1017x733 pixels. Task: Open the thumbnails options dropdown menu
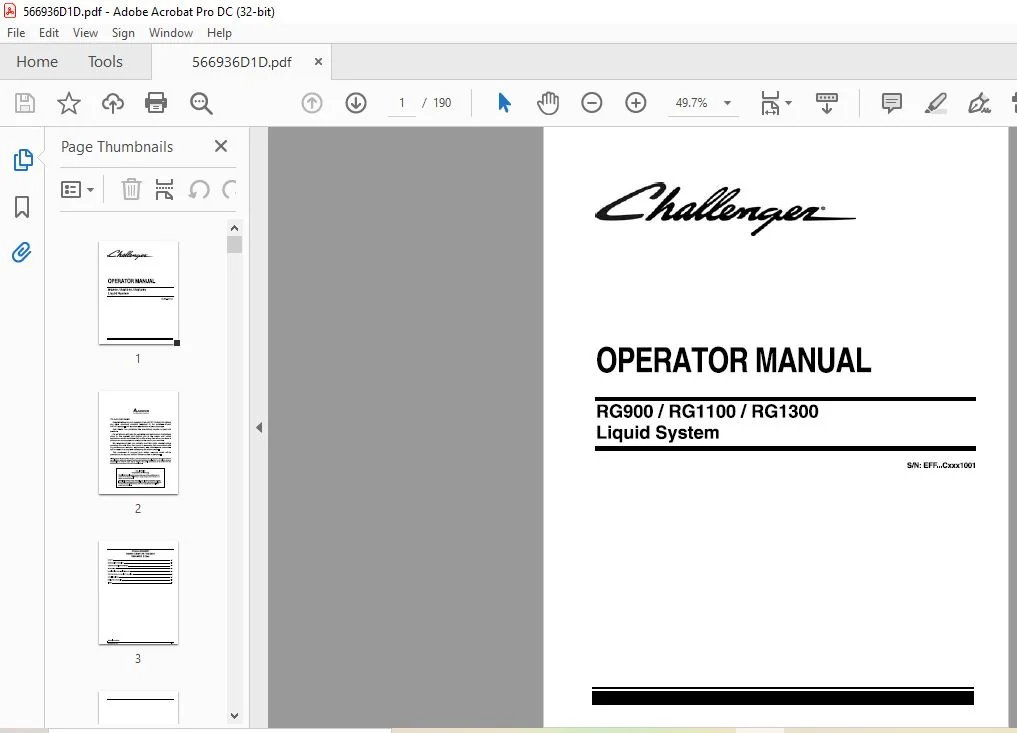pyautogui.click(x=77, y=189)
